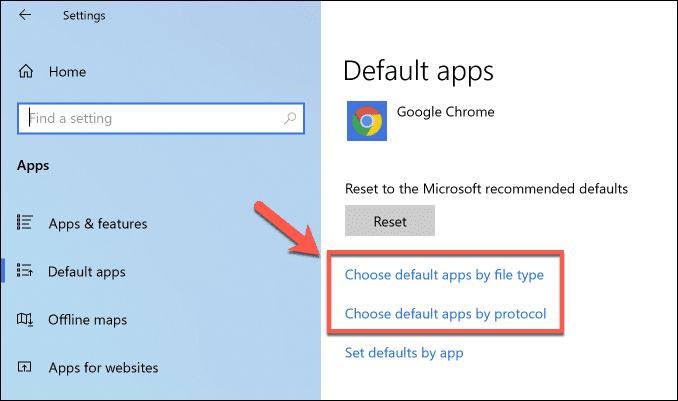The height and width of the screenshot is (401, 678).
Task: Click the Offline maps map icon
Action: point(26,319)
